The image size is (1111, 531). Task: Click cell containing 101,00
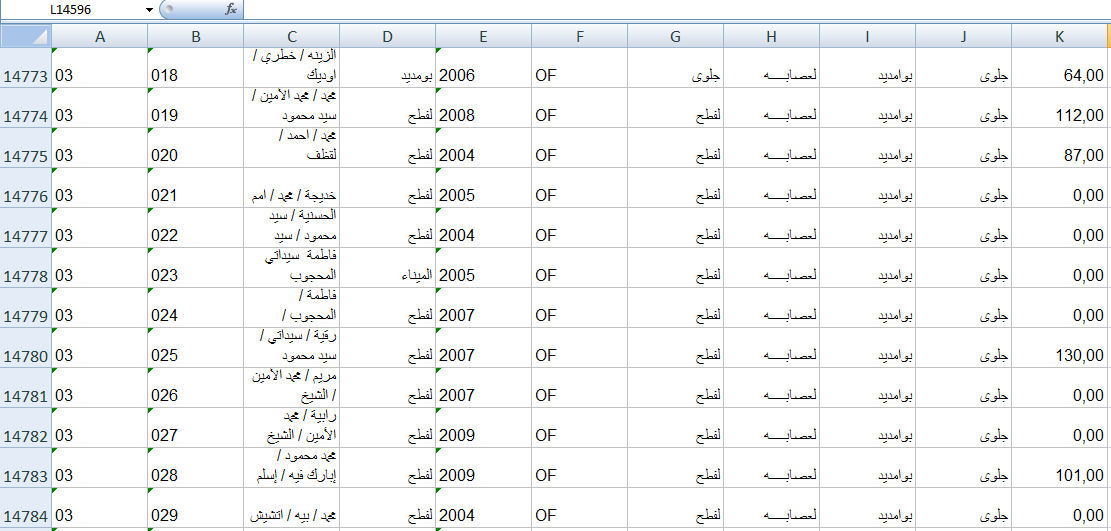pyautogui.click(x=1061, y=467)
